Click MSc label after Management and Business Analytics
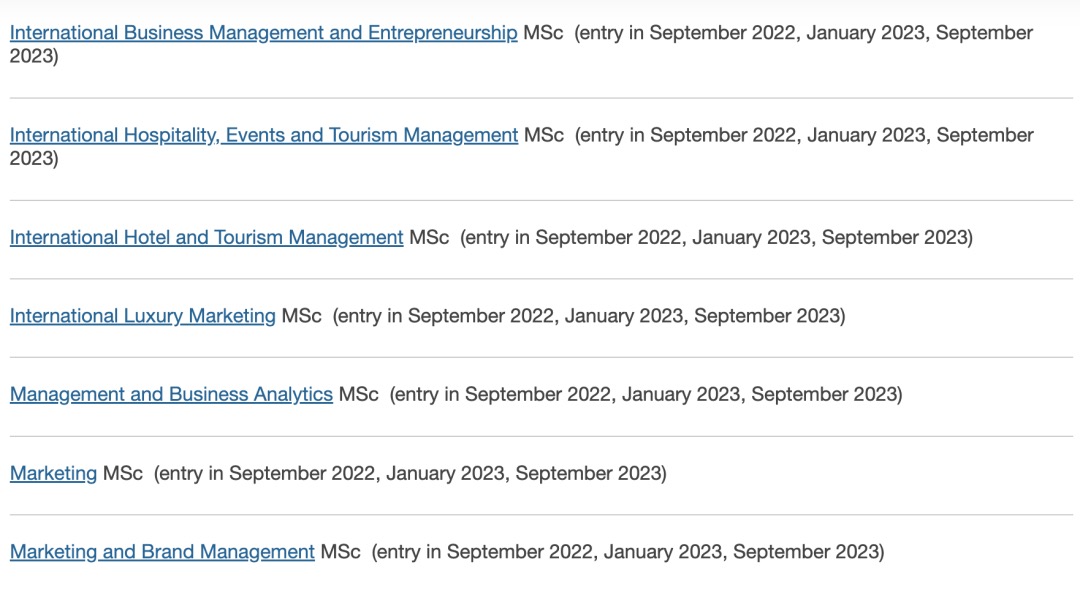The height and width of the screenshot is (592, 1080). (359, 395)
